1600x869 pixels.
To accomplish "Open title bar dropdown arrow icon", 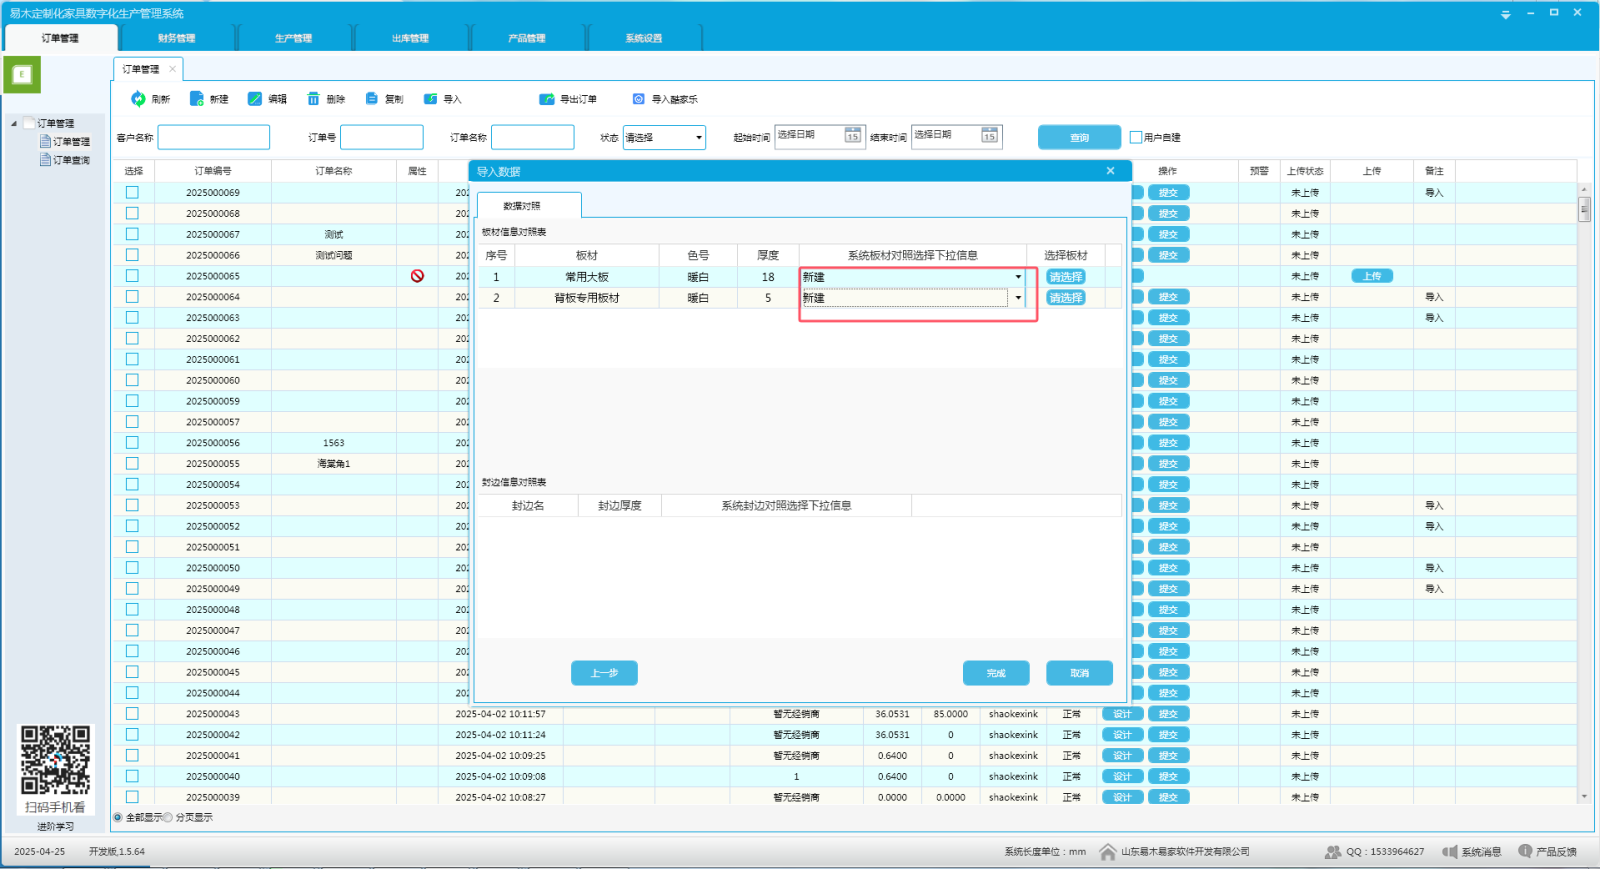I will click(1505, 14).
